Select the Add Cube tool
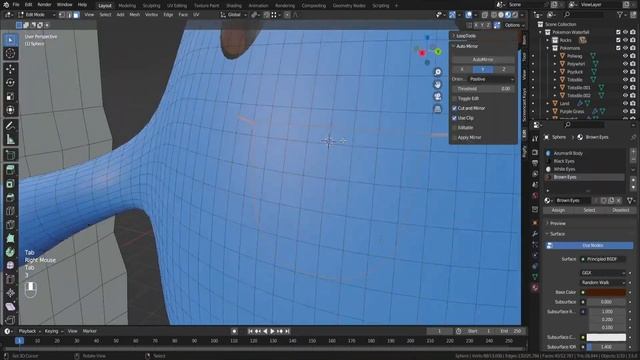640x360 pixels. pos(10,156)
